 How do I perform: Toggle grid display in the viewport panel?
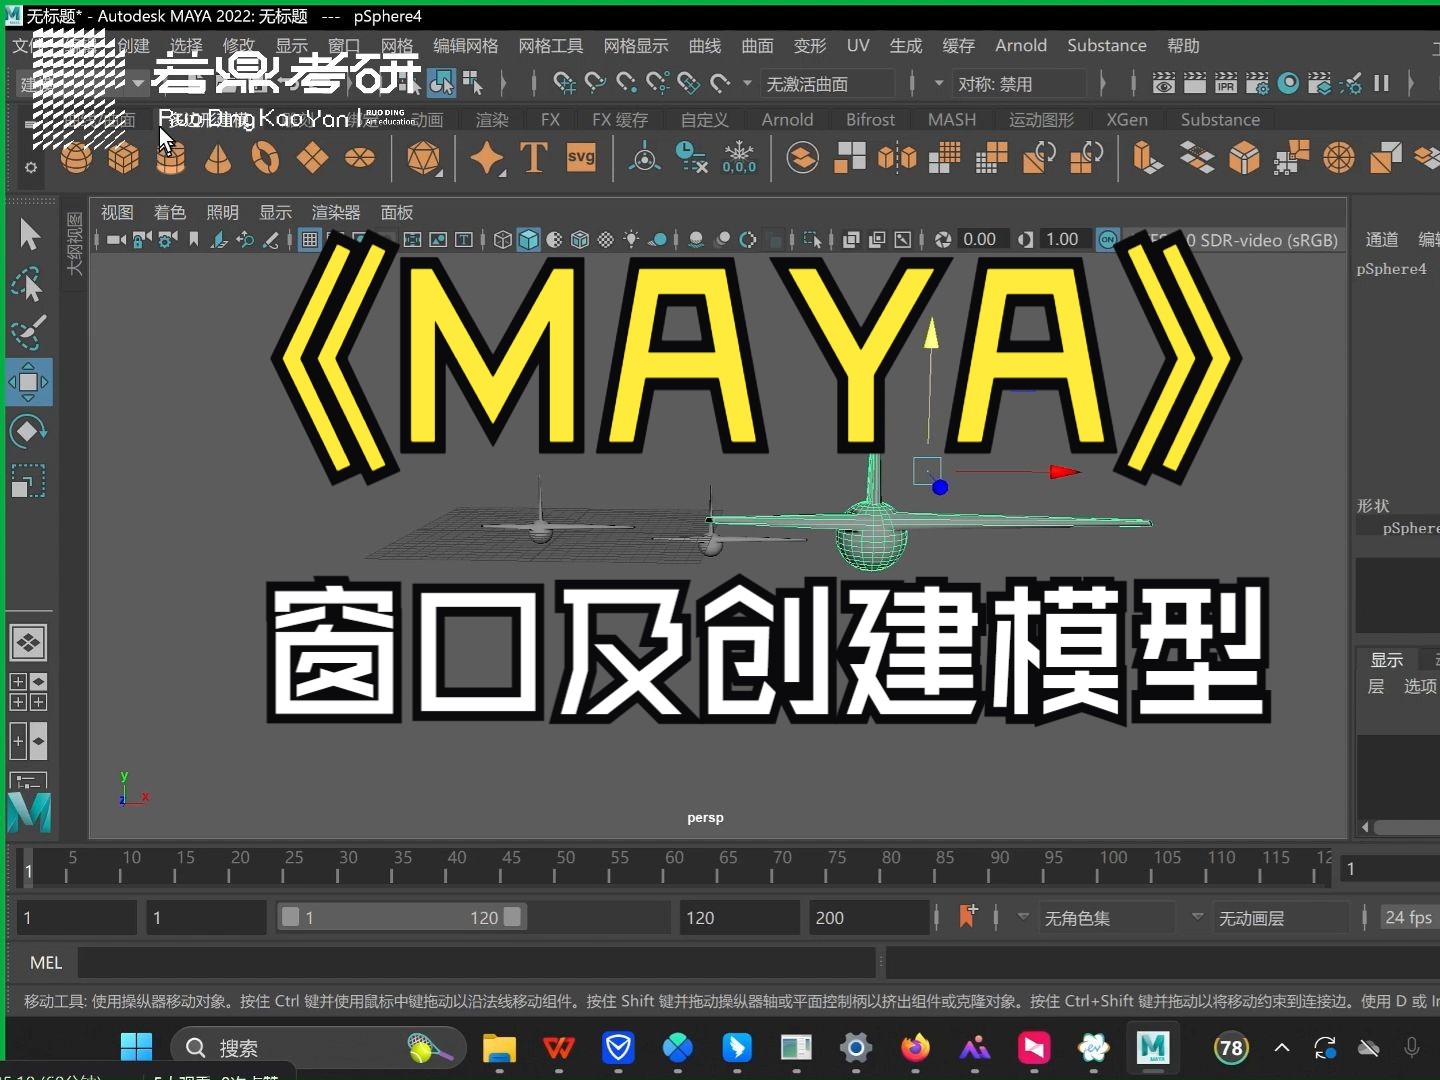click(x=310, y=240)
